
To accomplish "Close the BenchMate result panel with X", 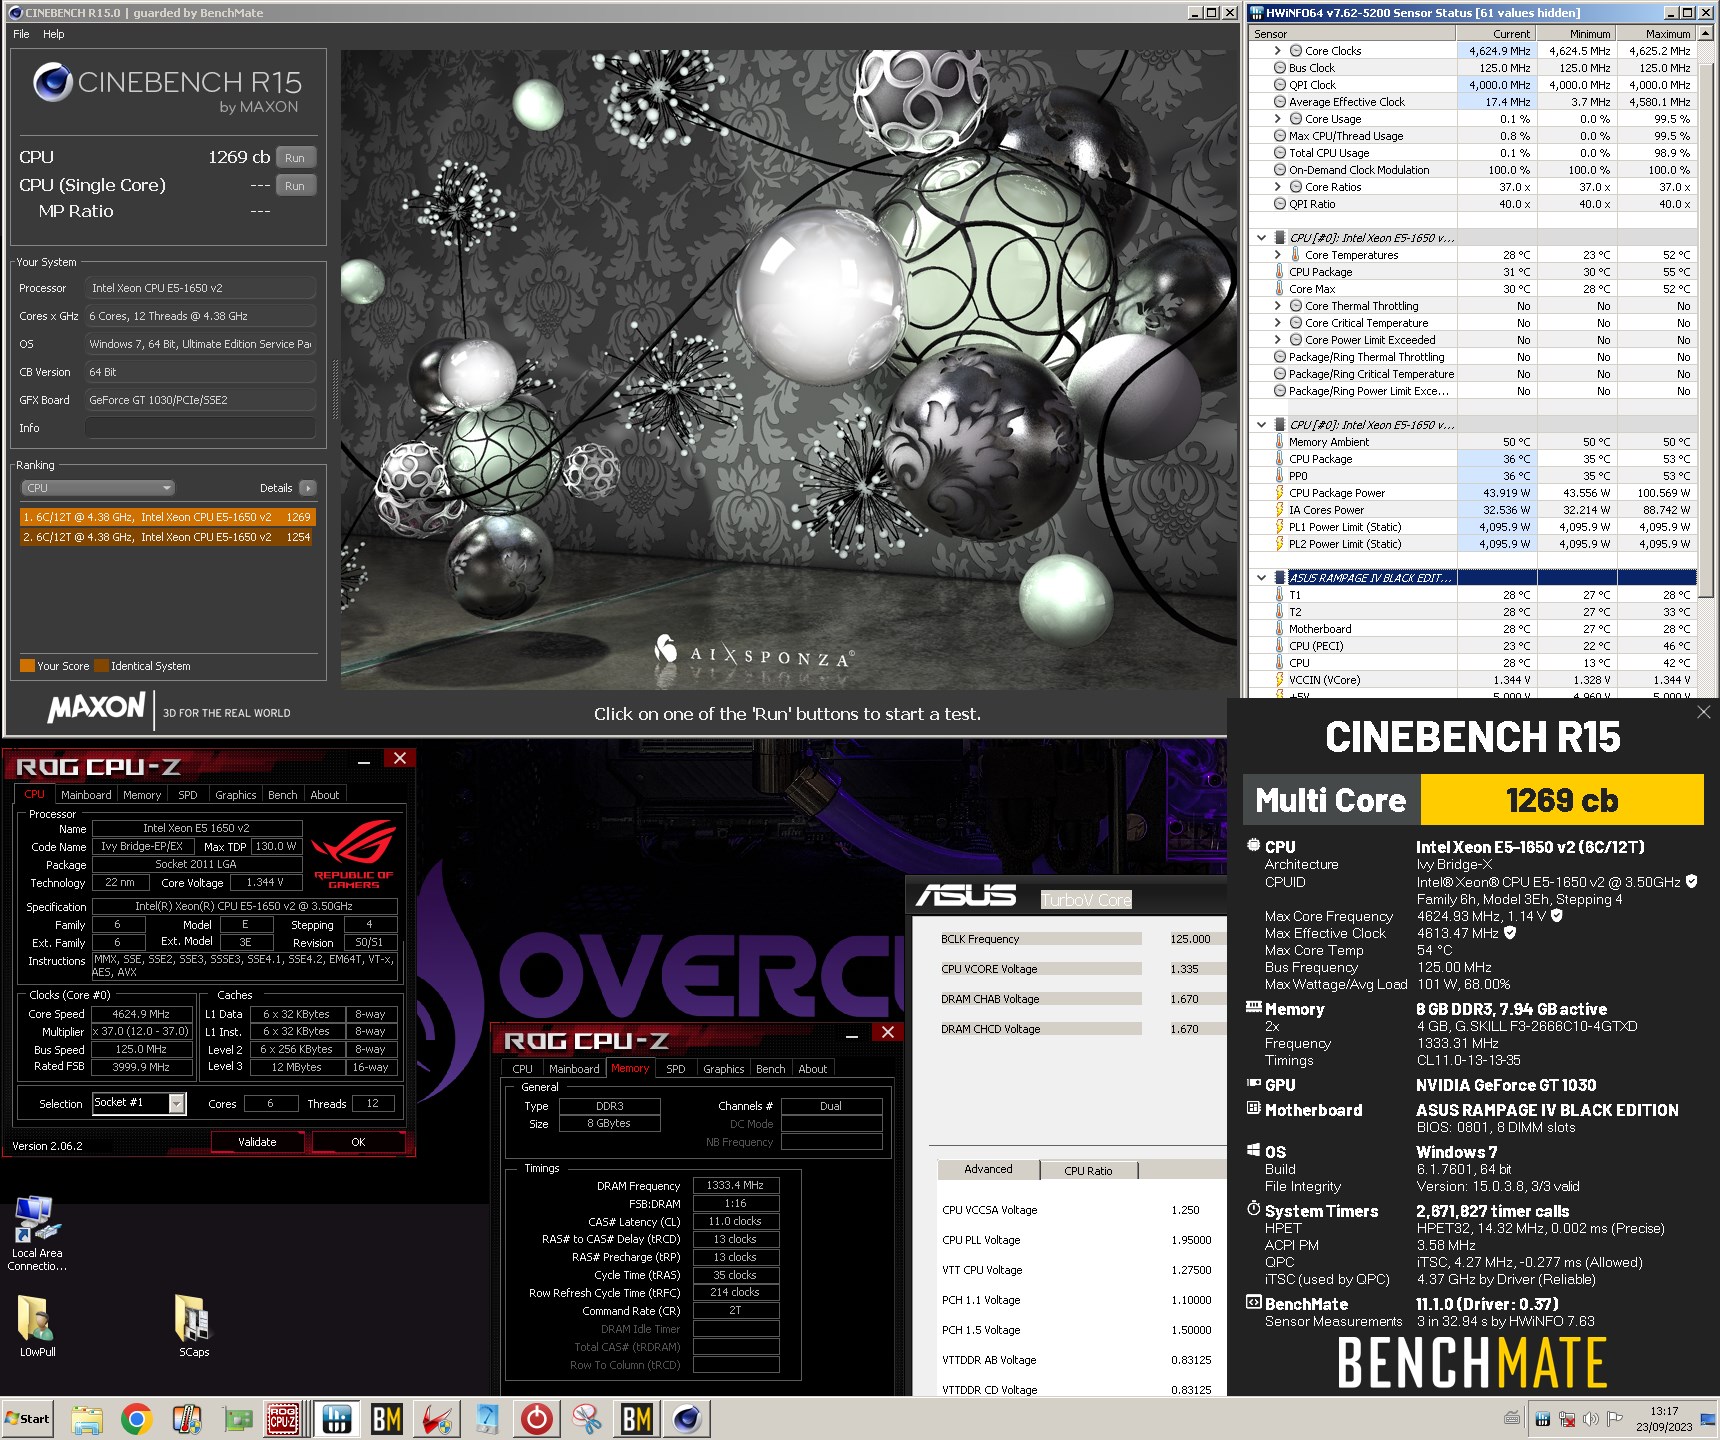I will tap(1704, 712).
